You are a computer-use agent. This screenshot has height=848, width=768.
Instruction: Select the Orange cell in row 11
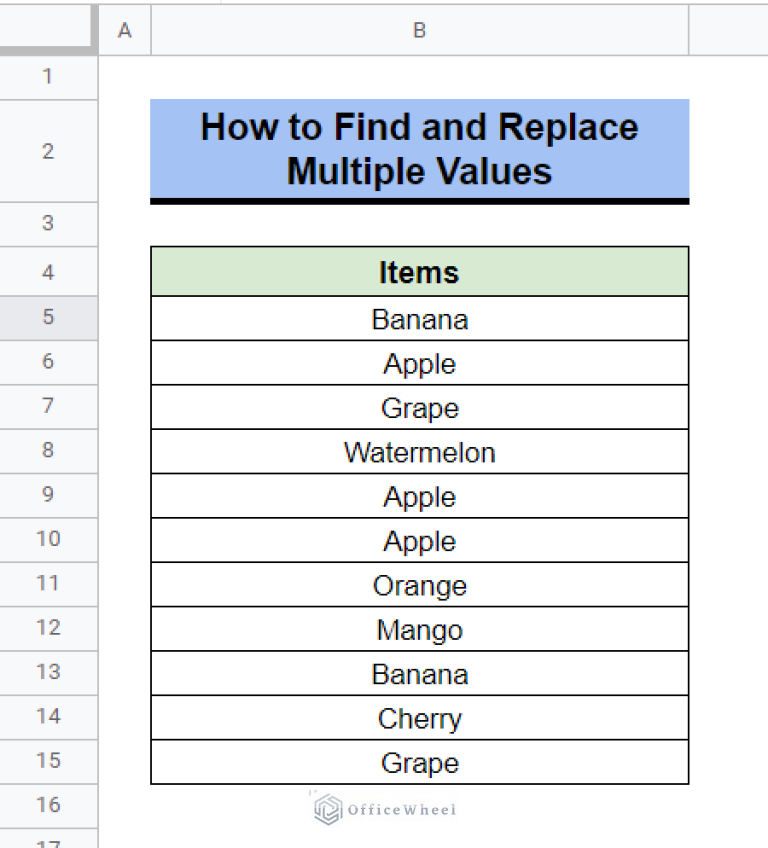tap(419, 585)
